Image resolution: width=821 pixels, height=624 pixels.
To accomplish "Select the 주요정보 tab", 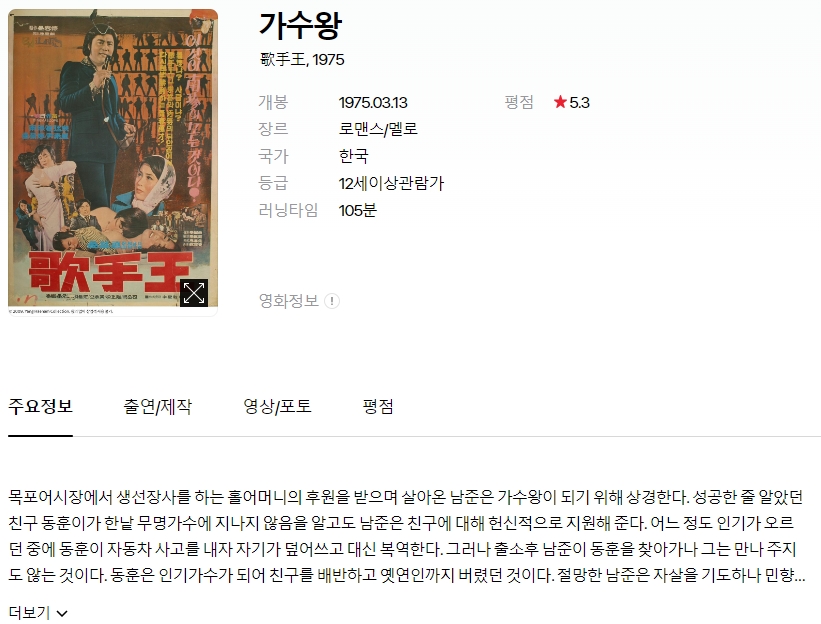I will [40, 407].
